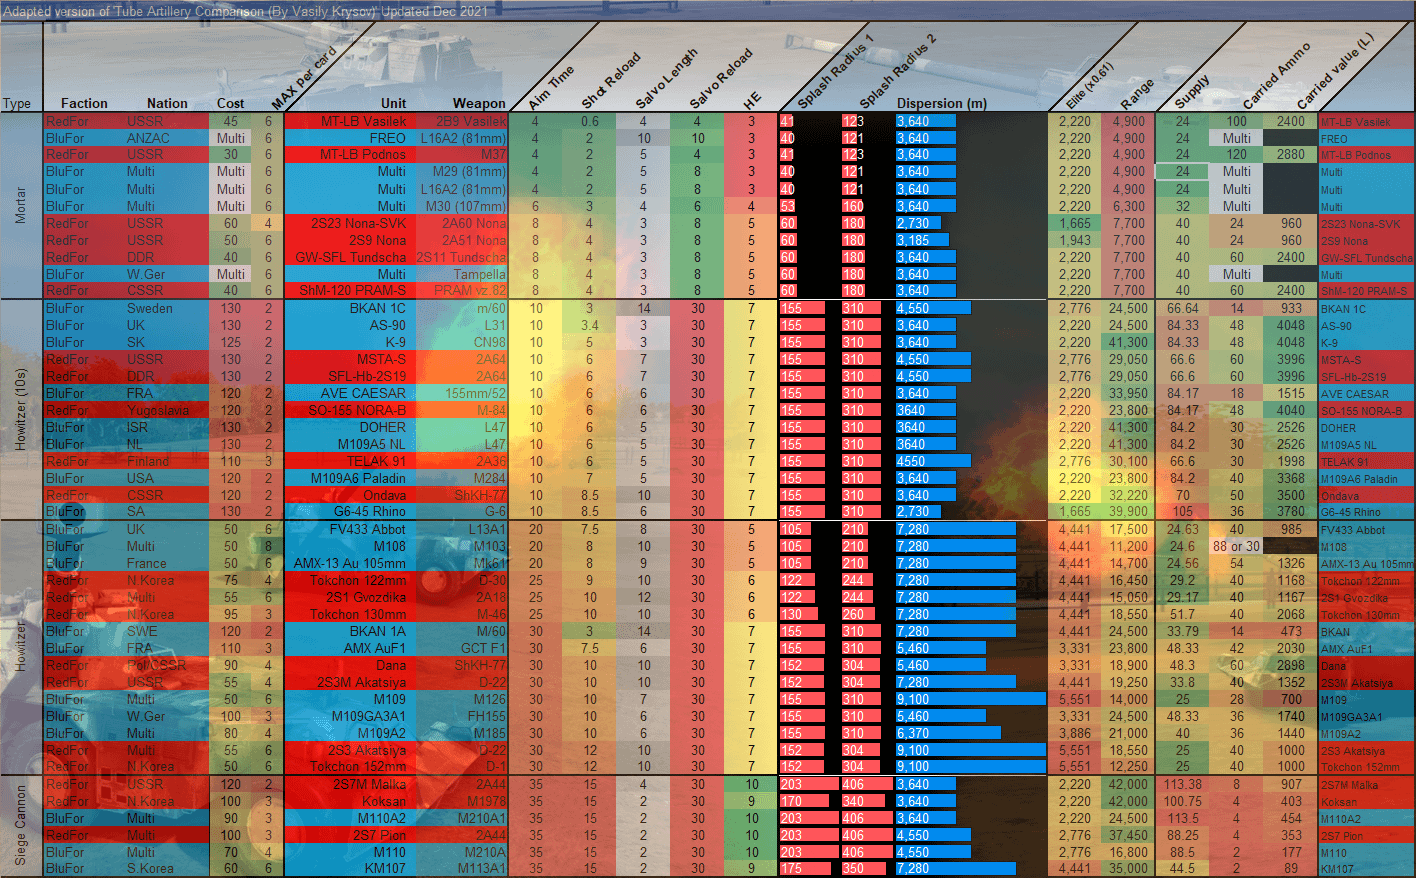Click the 'Type' column header
This screenshot has height=878, width=1416.
pos(16,103)
